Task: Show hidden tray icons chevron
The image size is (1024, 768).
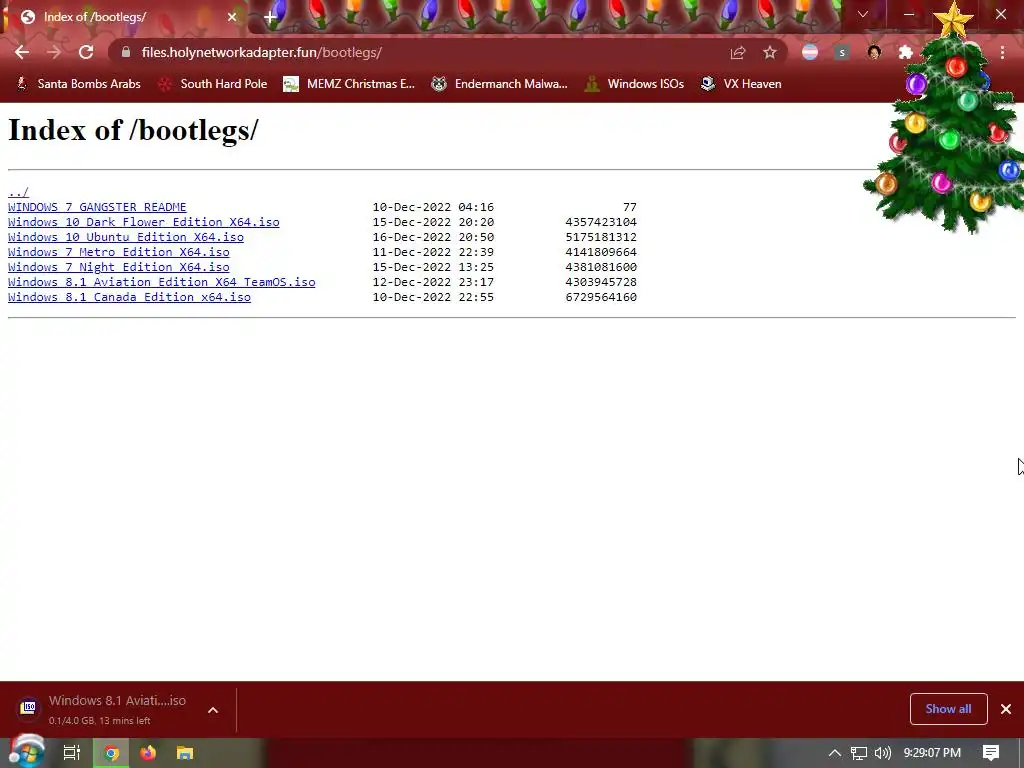Action: [x=835, y=753]
